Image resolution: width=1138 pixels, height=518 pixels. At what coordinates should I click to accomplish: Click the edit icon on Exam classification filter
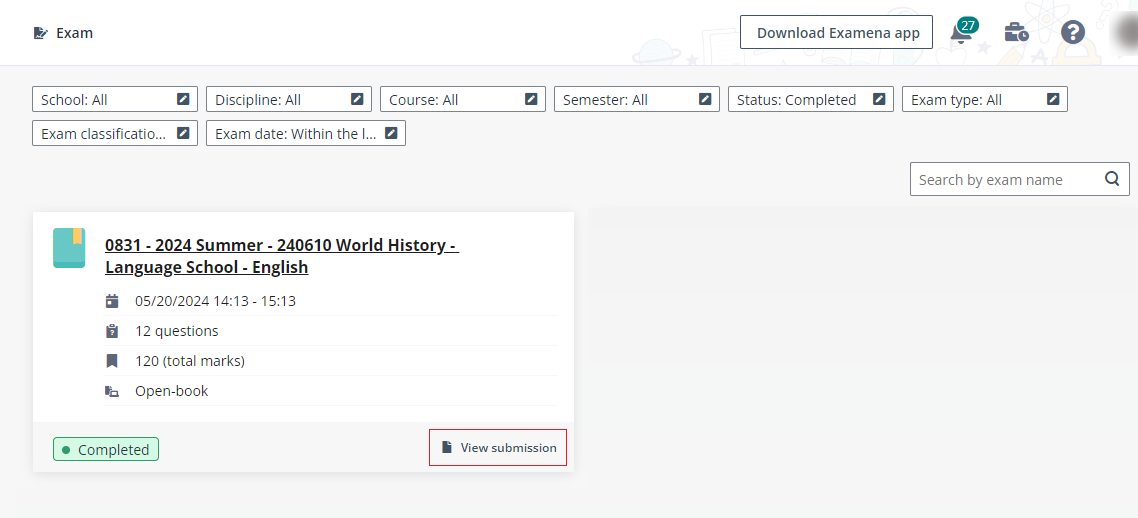(183, 133)
